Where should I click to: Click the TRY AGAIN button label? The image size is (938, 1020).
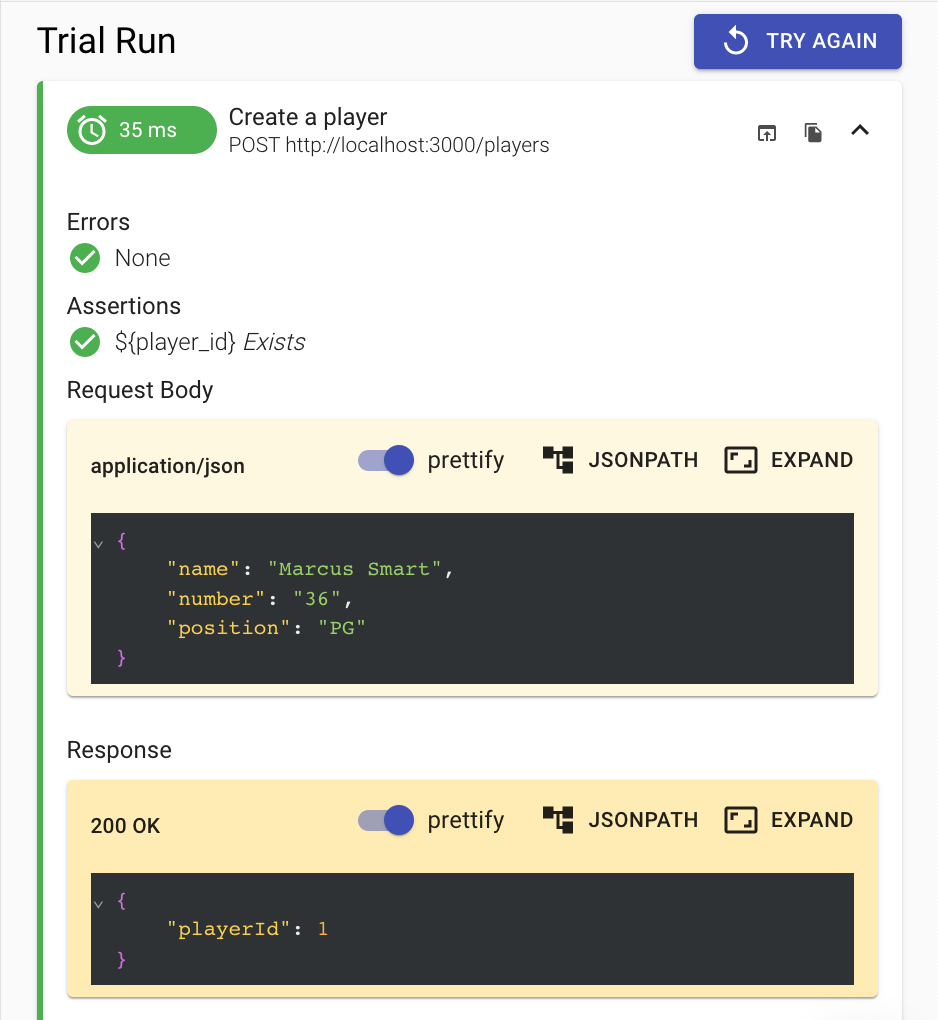[822, 41]
